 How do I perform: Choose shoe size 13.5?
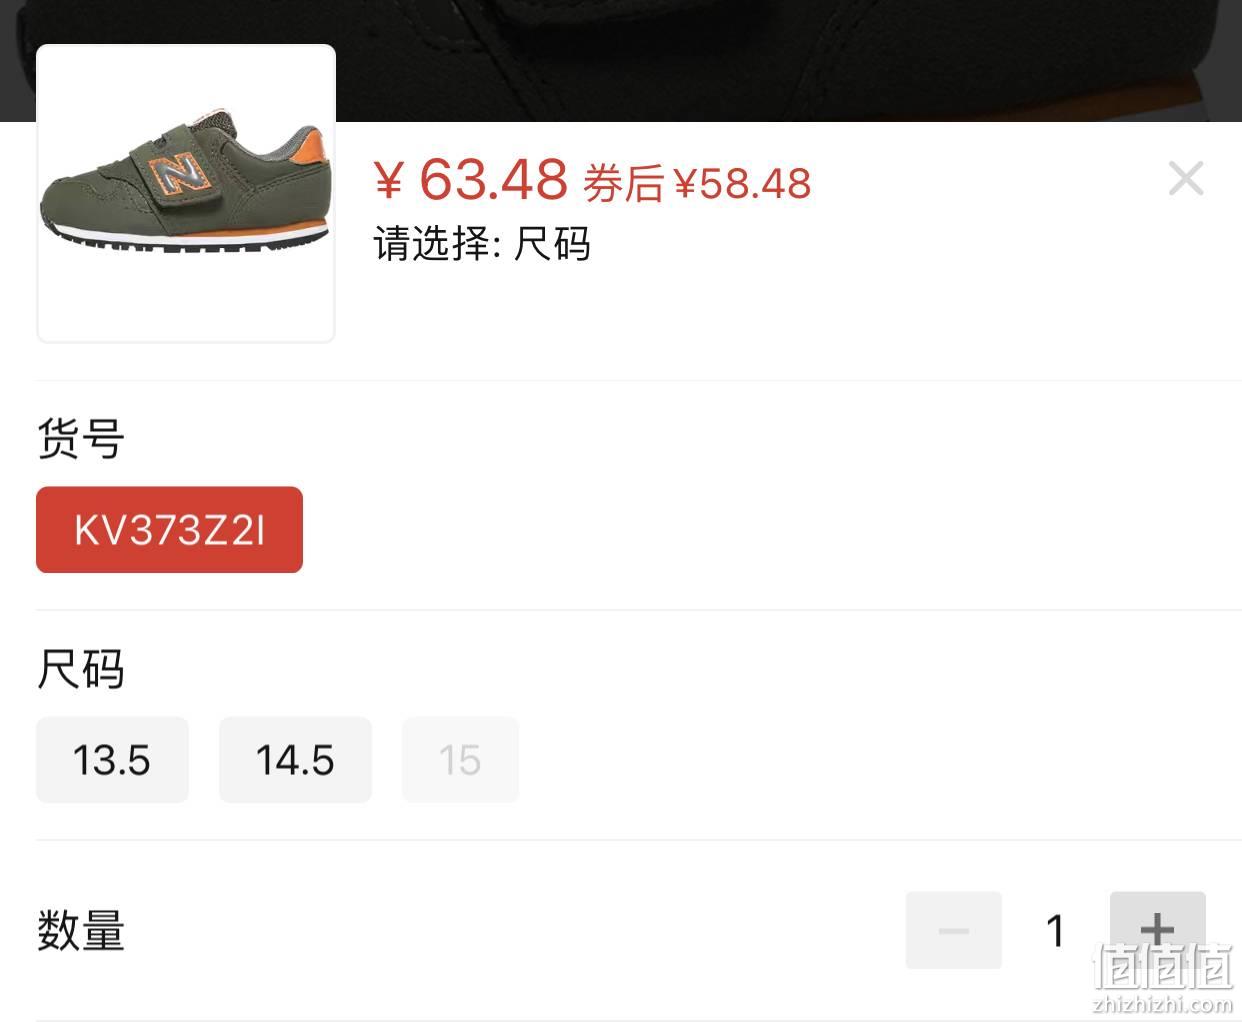click(x=112, y=759)
